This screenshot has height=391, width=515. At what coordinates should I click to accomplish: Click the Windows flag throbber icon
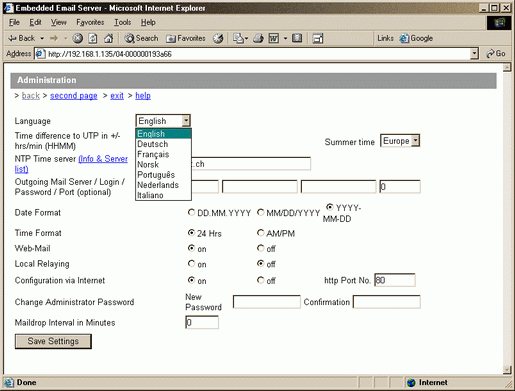pyautogui.click(x=499, y=23)
